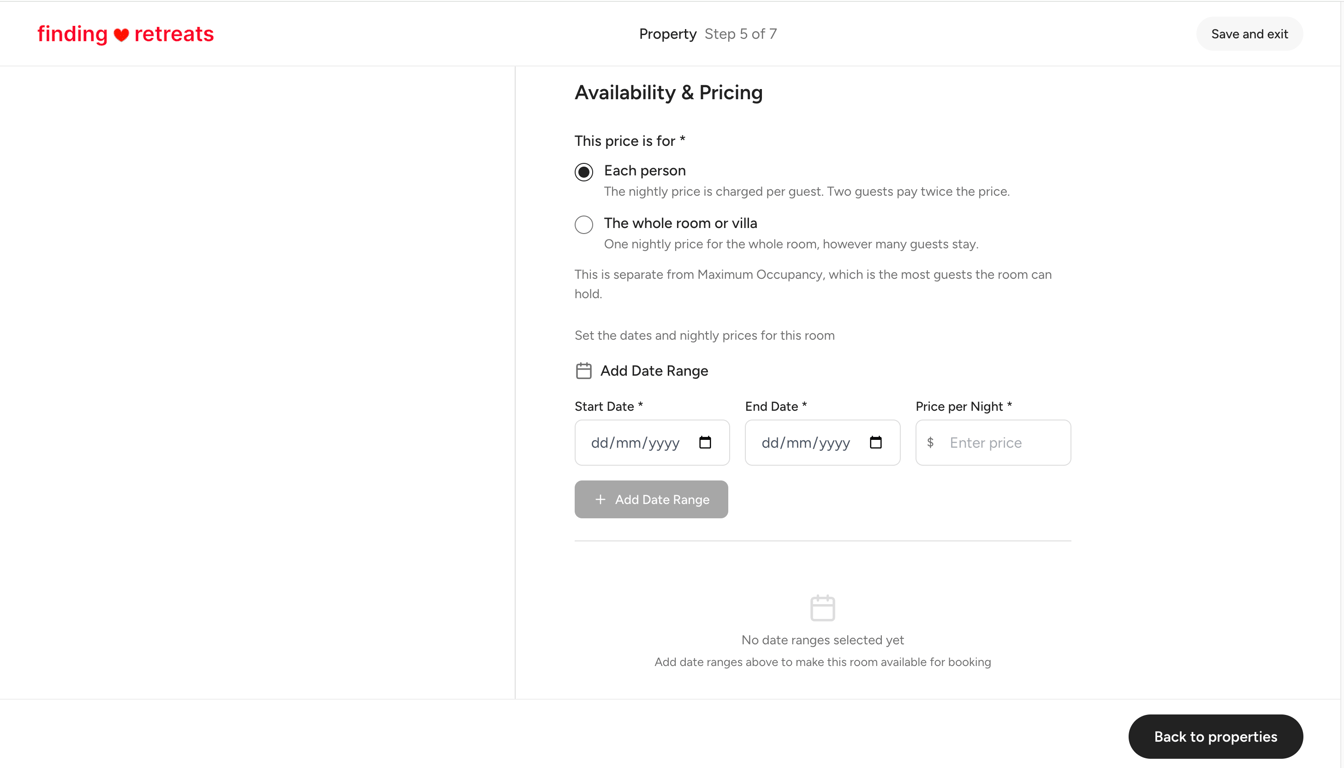1344x768 pixels.
Task: Focus the Price per Night input
Action: [x=993, y=442]
